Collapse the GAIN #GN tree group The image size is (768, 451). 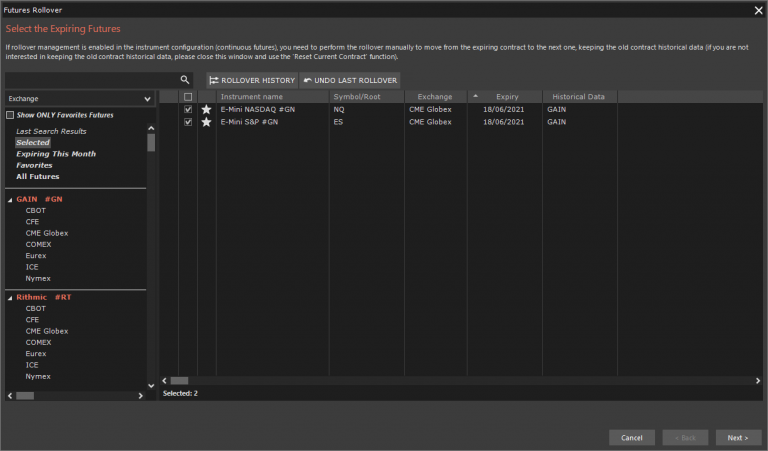[10, 199]
